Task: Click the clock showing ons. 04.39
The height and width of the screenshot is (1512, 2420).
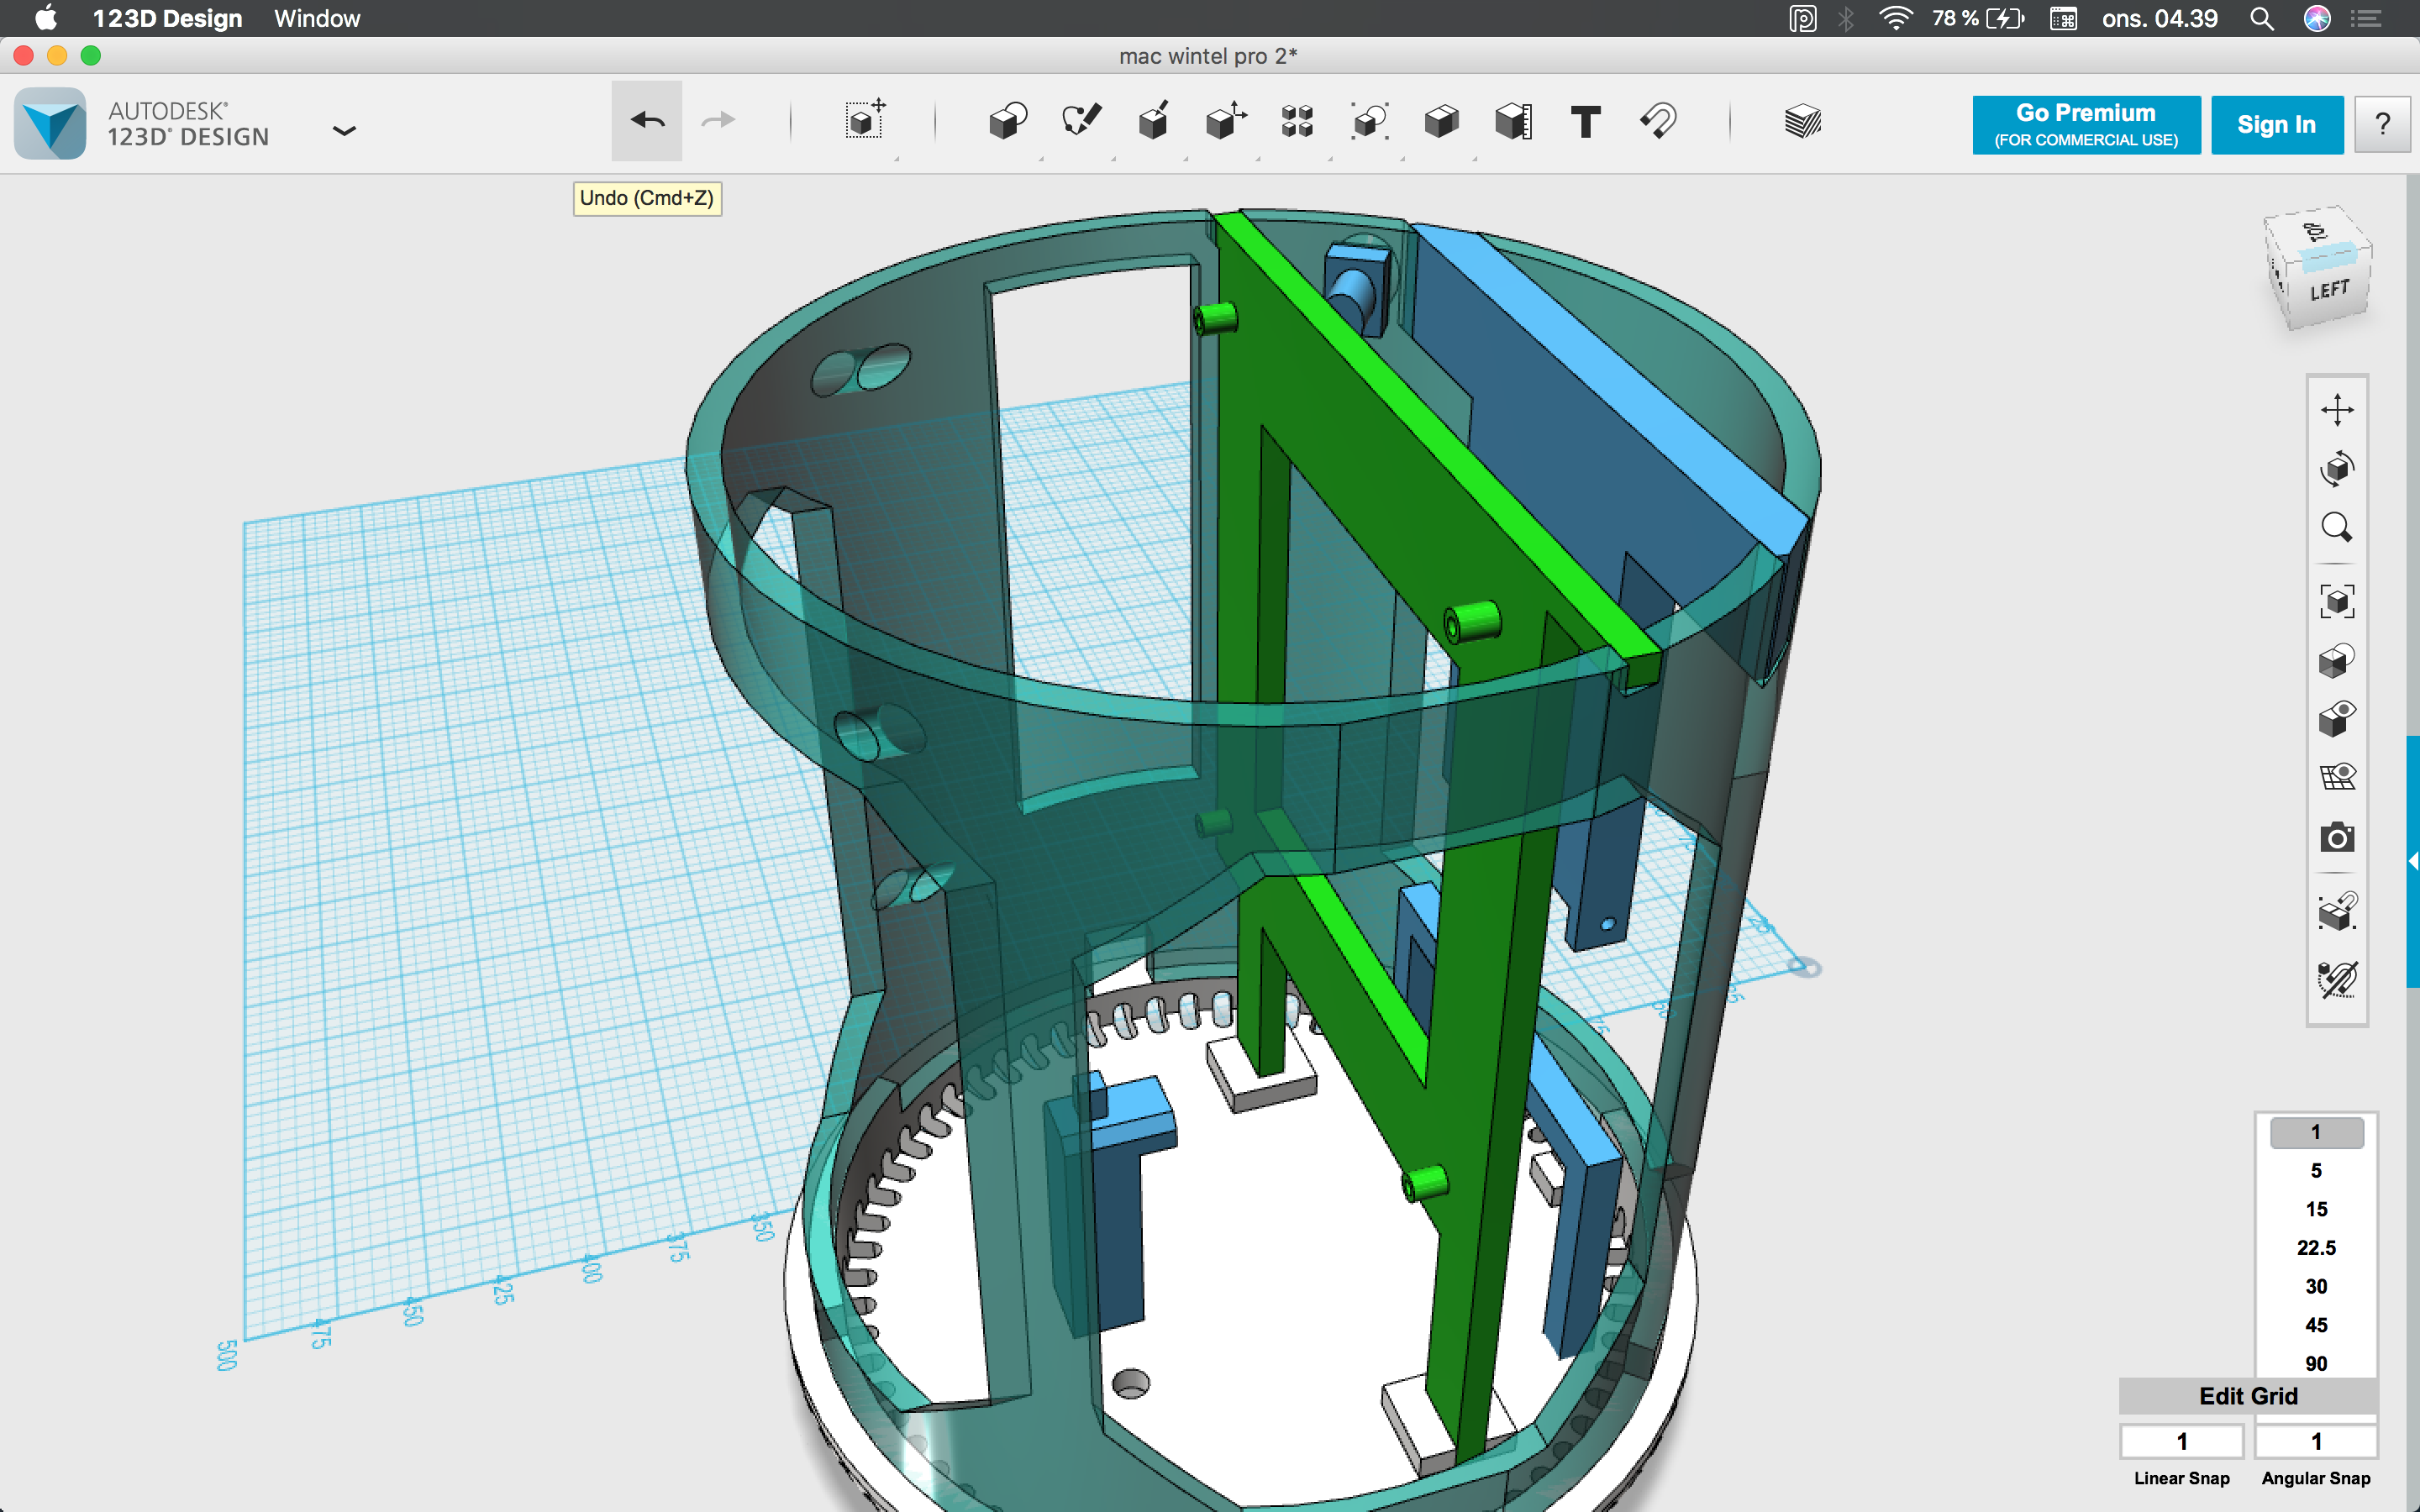Action: tap(2159, 18)
